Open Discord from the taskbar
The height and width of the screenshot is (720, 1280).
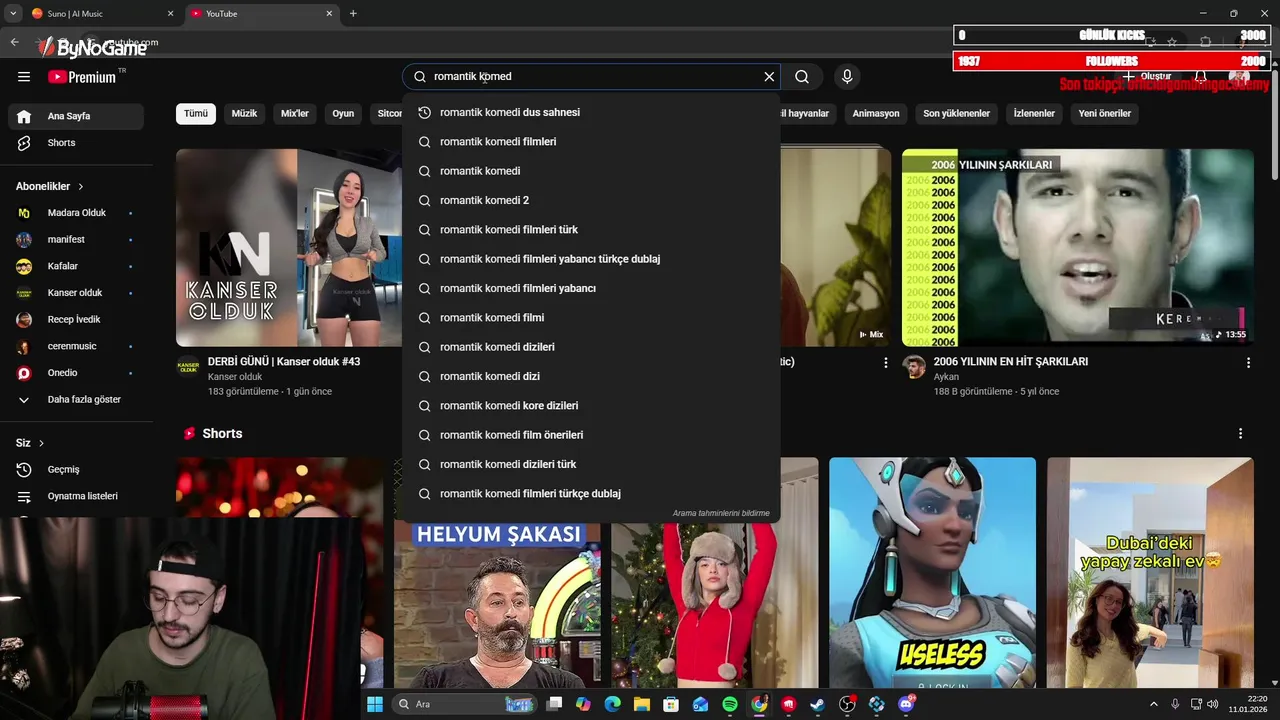click(x=906, y=704)
